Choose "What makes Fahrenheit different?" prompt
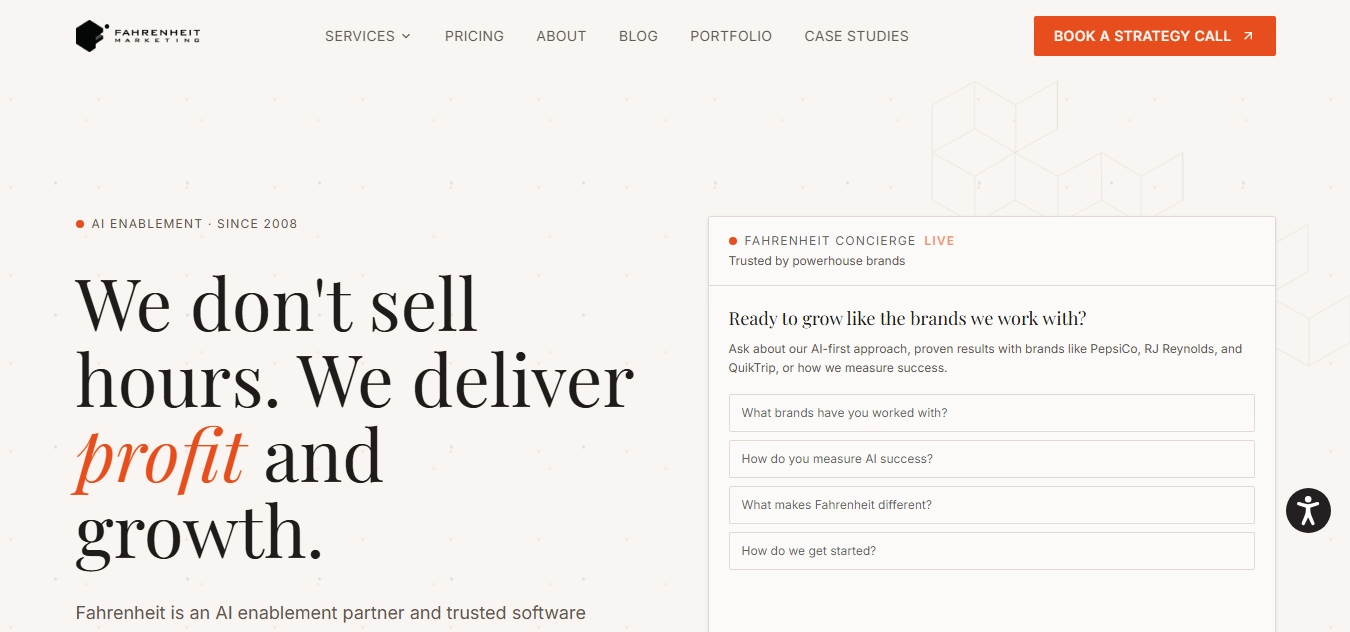 coord(992,505)
